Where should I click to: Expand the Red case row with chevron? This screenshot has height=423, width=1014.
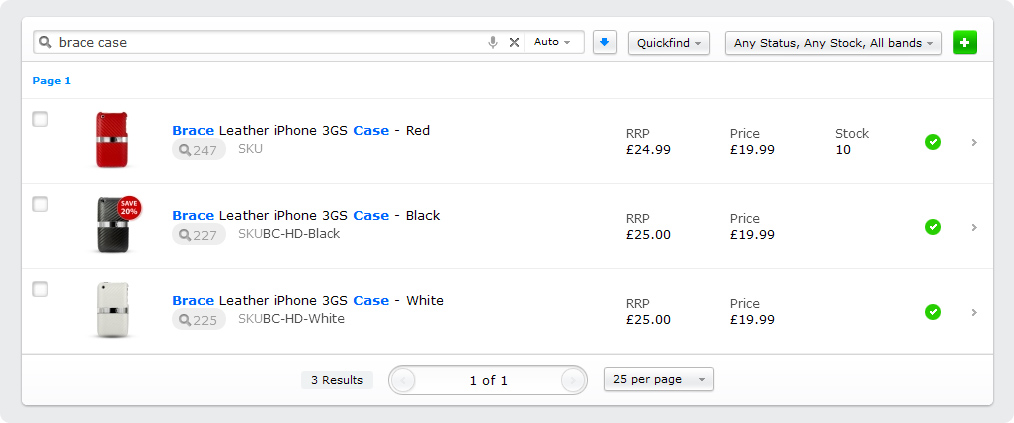tap(974, 142)
